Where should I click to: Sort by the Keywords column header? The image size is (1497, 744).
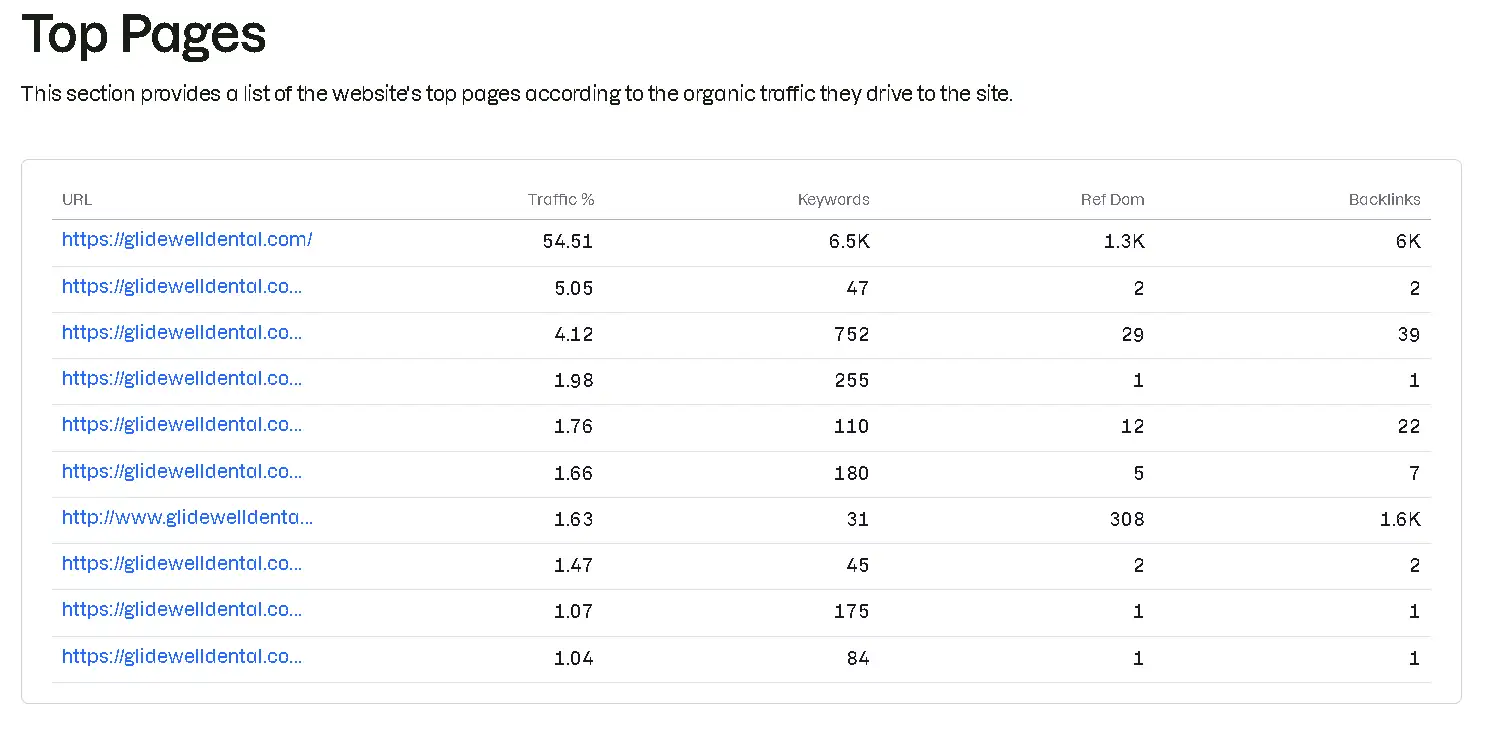(834, 199)
